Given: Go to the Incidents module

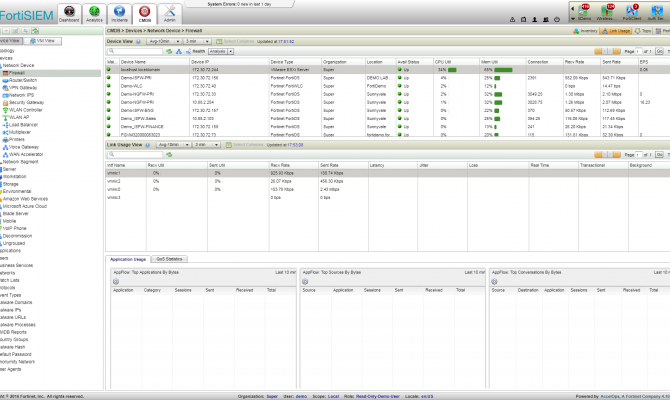Looking at the screenshot, I should [x=120, y=12].
